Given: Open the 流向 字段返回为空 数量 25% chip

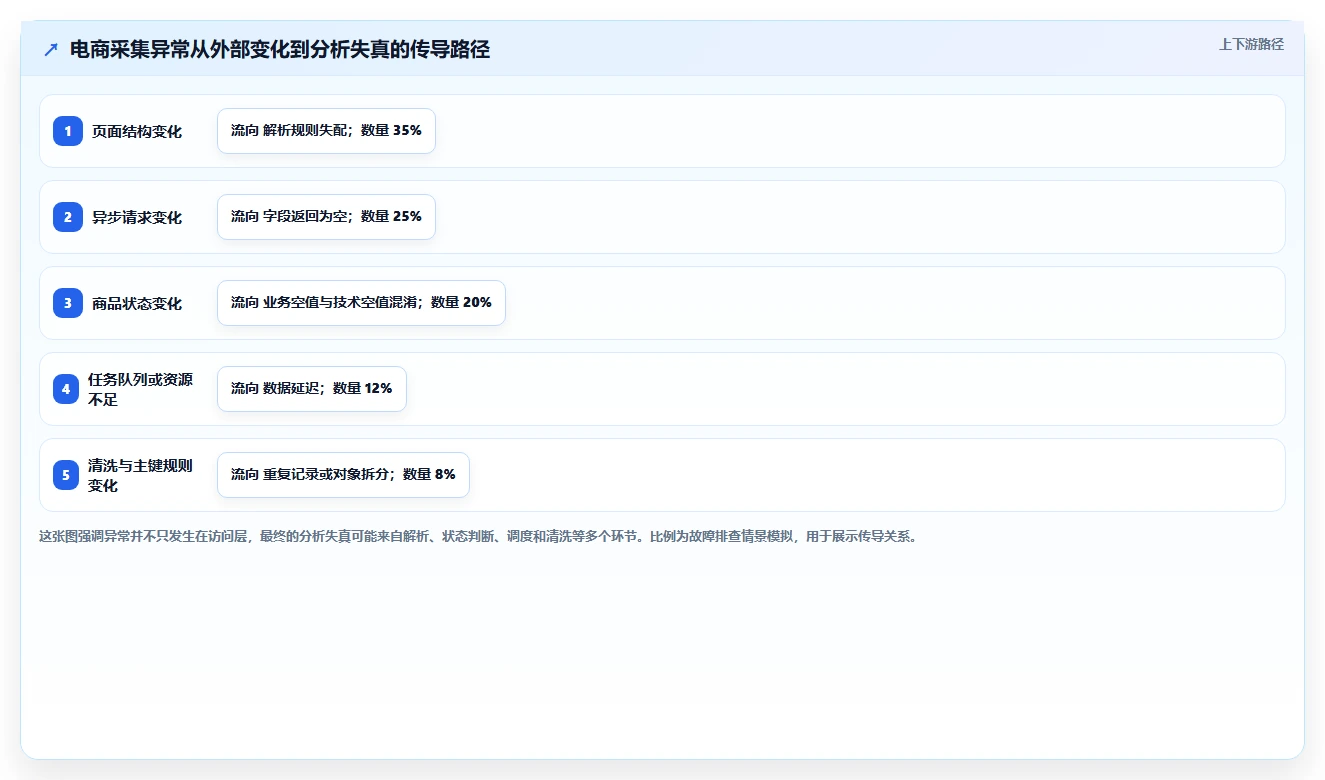Looking at the screenshot, I should (326, 217).
